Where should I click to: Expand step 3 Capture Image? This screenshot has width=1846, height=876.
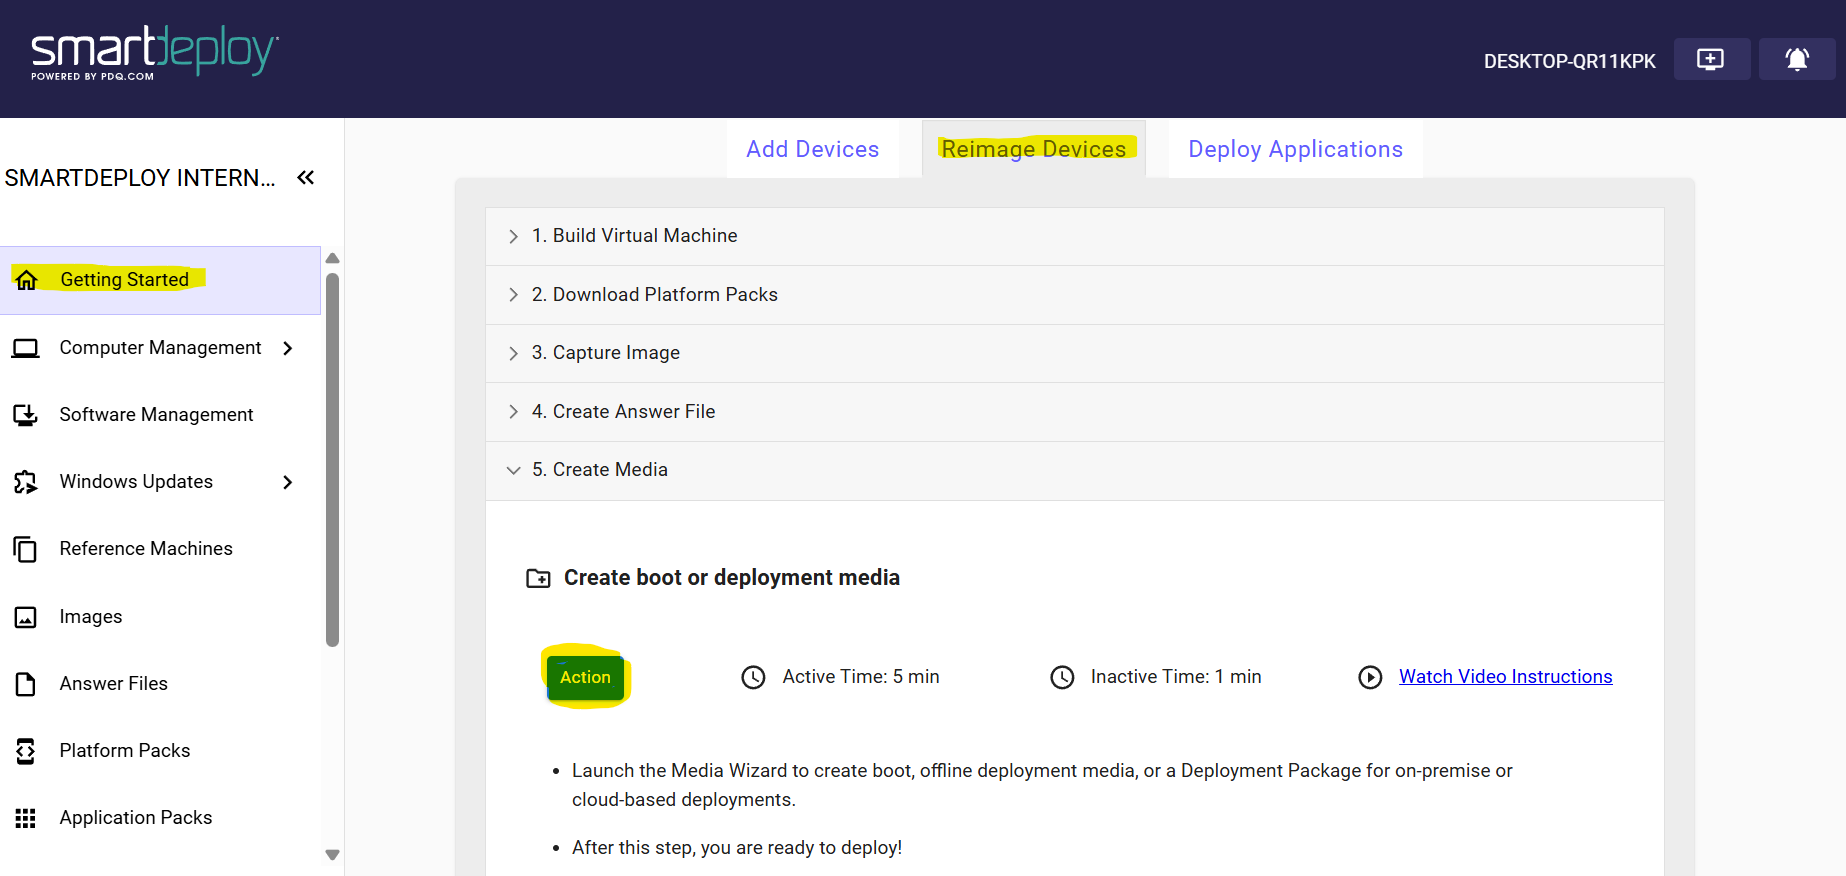pos(513,353)
